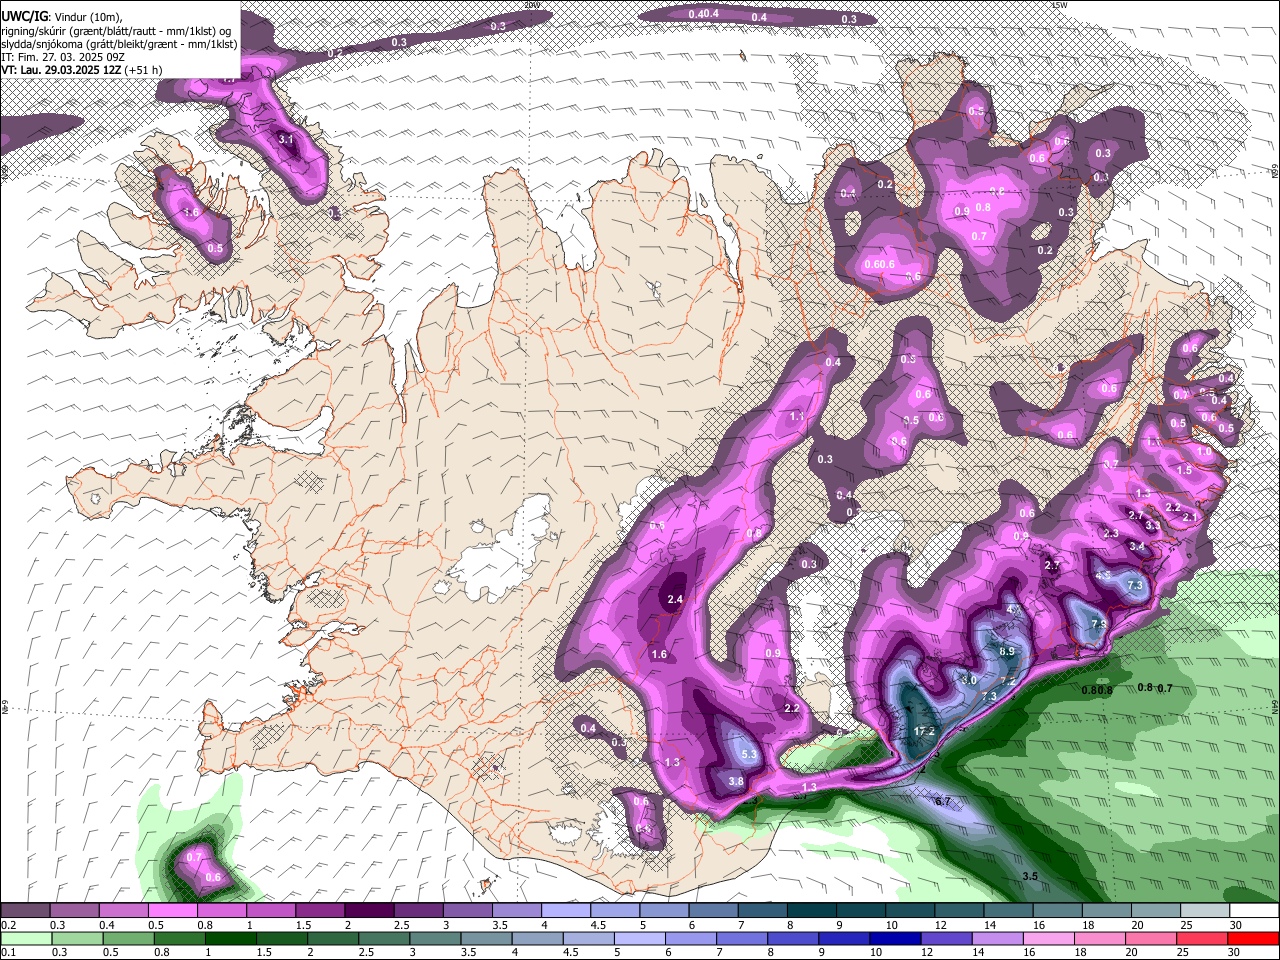Click the IT: Fim. 27. 03. 2025 09Z line
This screenshot has height=960, width=1280.
(x=63, y=57)
